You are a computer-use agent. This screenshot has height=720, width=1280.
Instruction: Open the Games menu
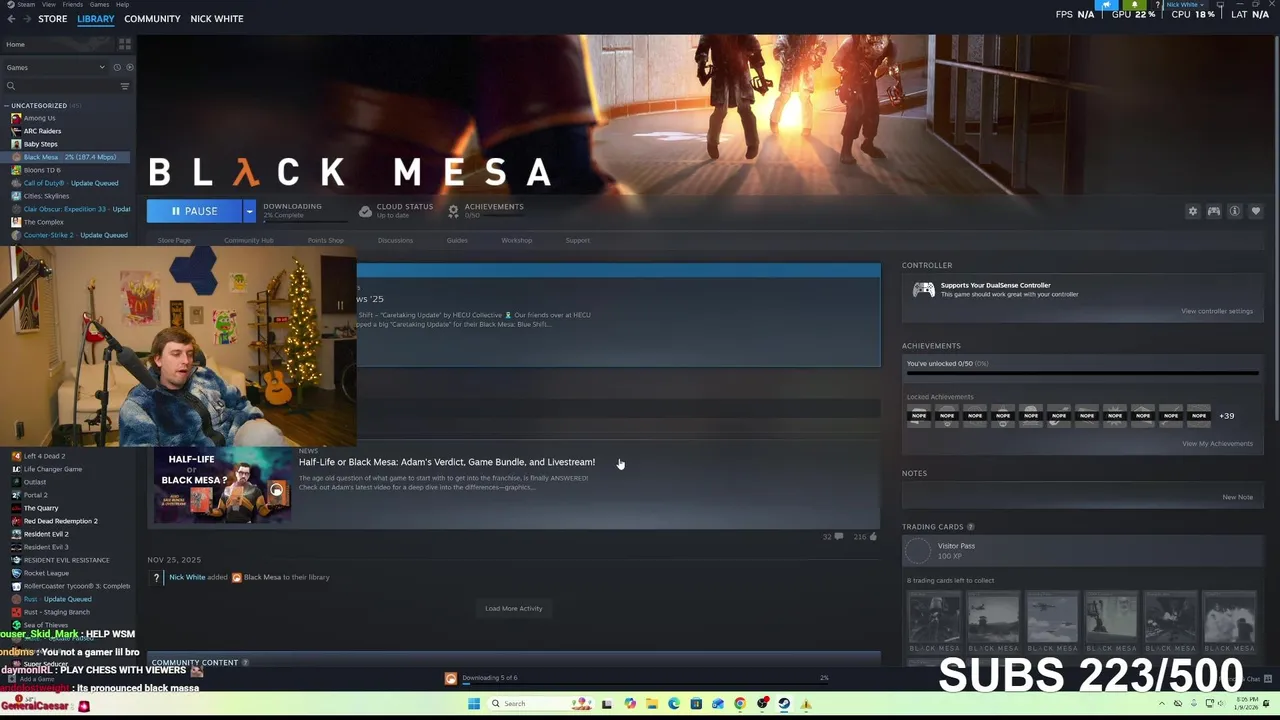(x=99, y=4)
